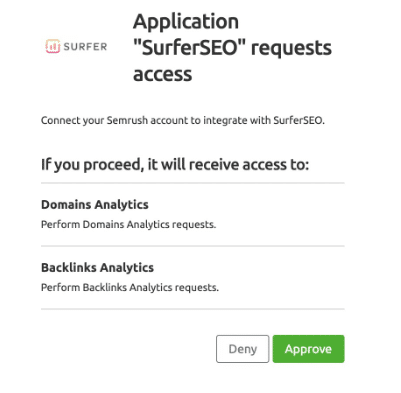Image resolution: width=401 pixels, height=393 pixels.
Task: Click 'Perform Backlinks Analytics requests.' description
Action: coord(130,287)
